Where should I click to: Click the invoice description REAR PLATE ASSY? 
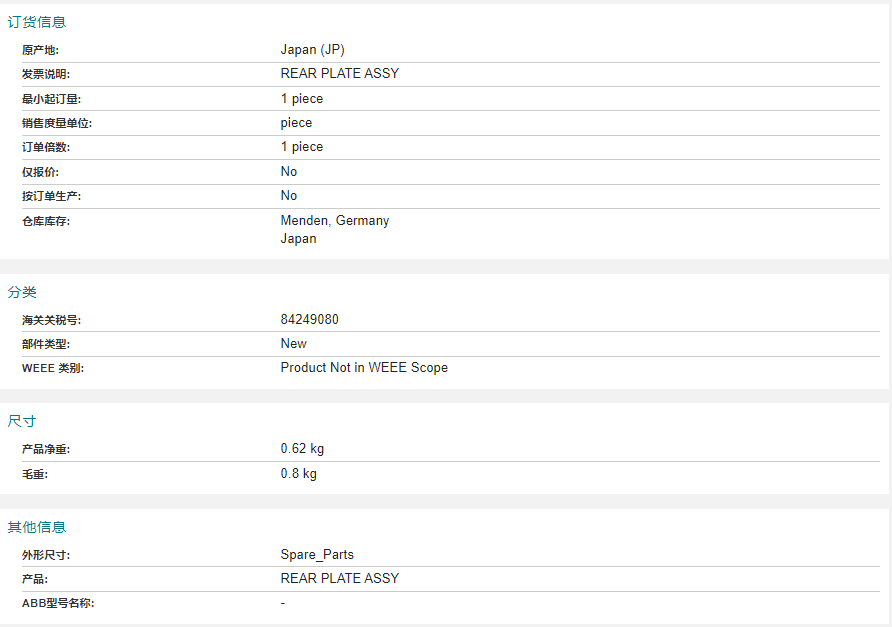click(x=340, y=73)
